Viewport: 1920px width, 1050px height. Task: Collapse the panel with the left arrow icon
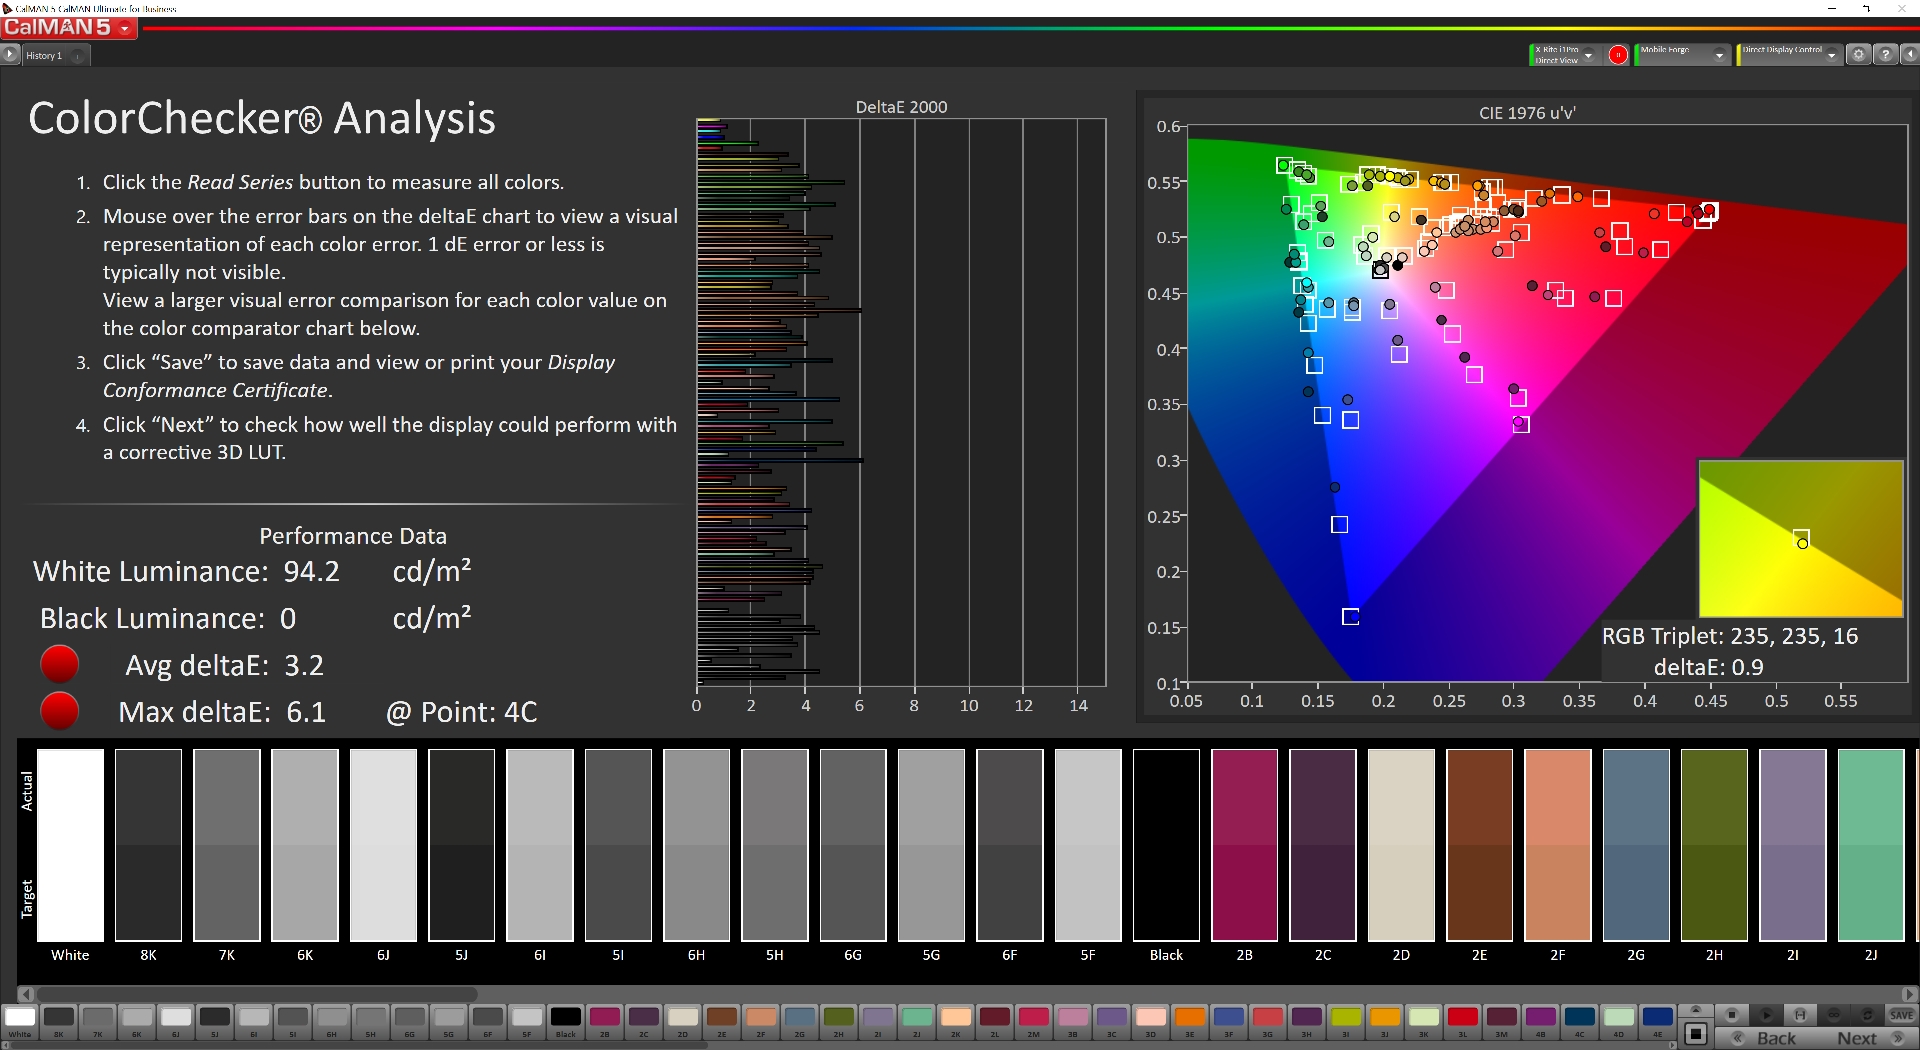click(1908, 55)
